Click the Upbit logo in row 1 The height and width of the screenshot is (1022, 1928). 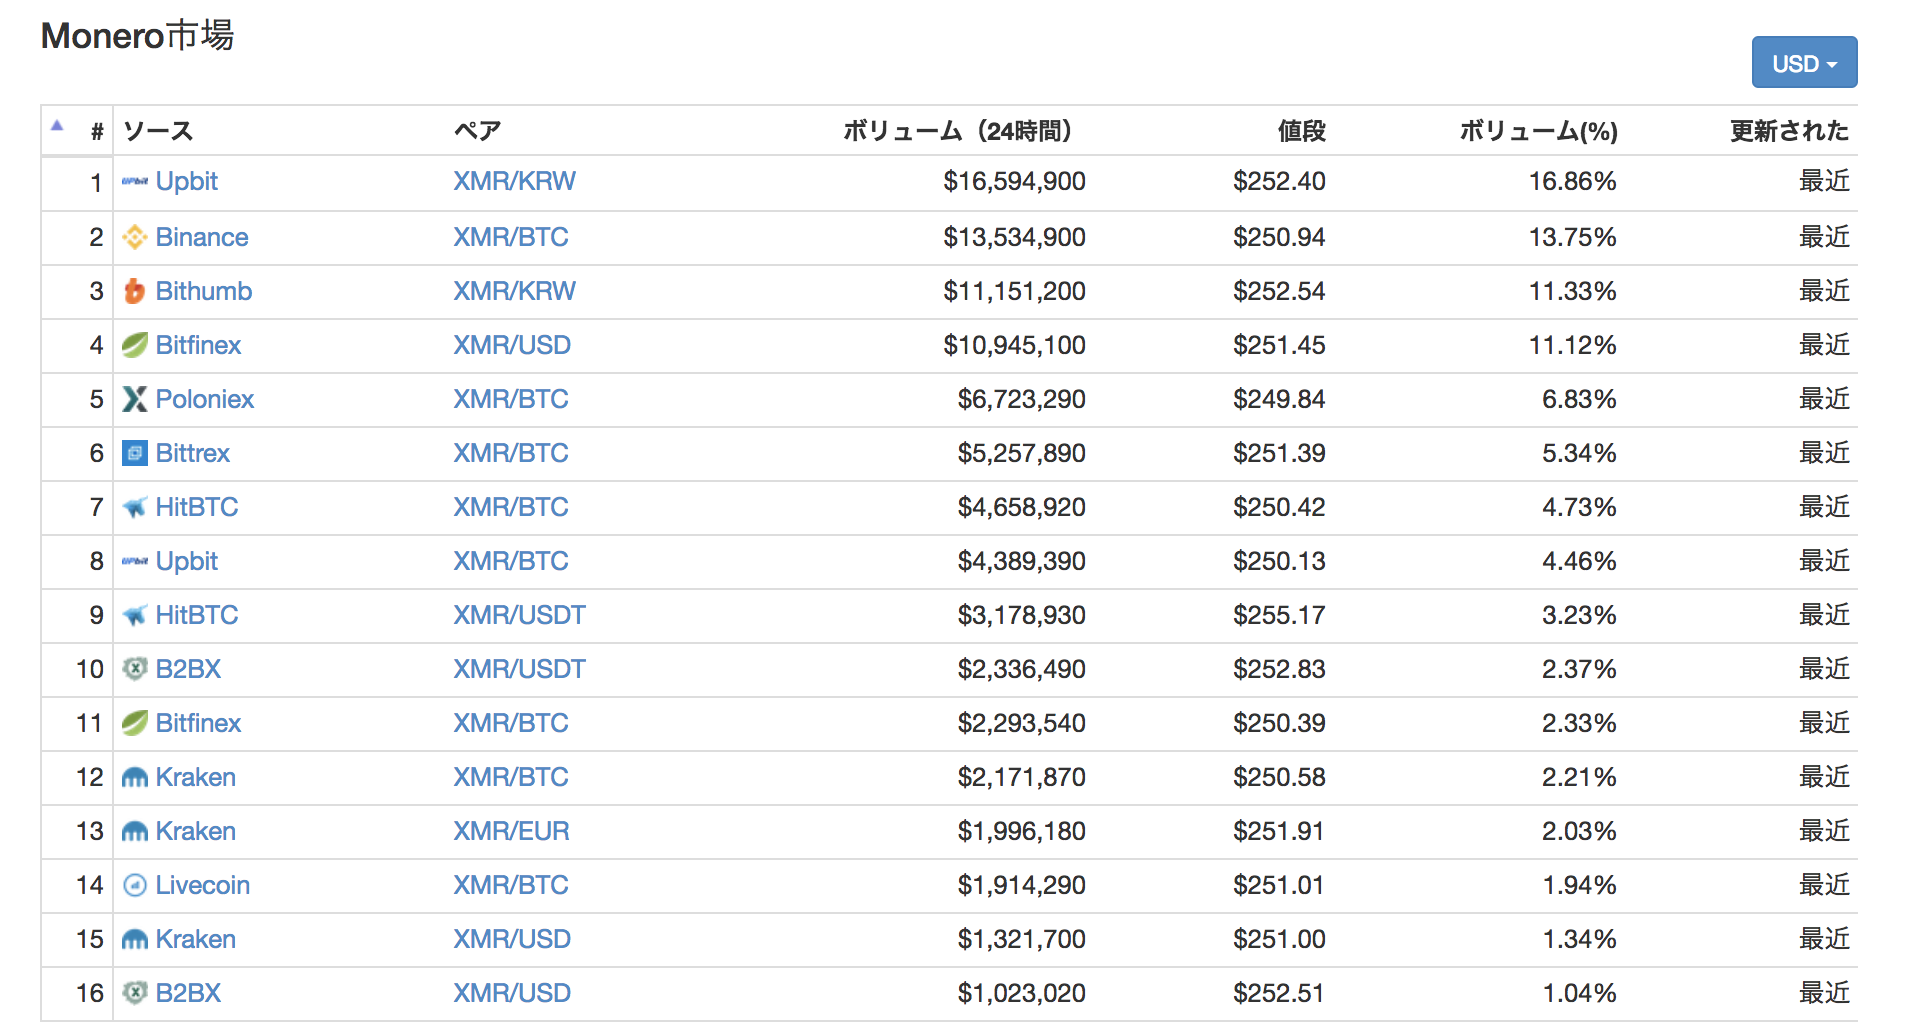pyautogui.click(x=135, y=182)
